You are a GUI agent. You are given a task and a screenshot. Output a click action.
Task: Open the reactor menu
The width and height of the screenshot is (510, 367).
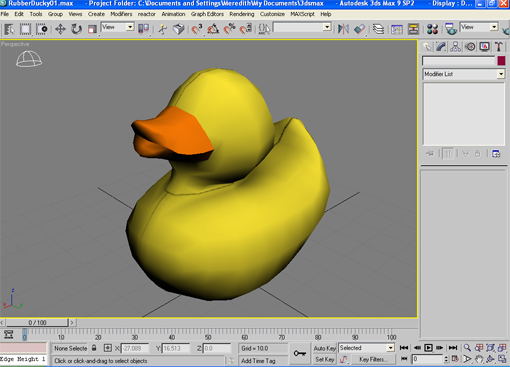[x=147, y=14]
